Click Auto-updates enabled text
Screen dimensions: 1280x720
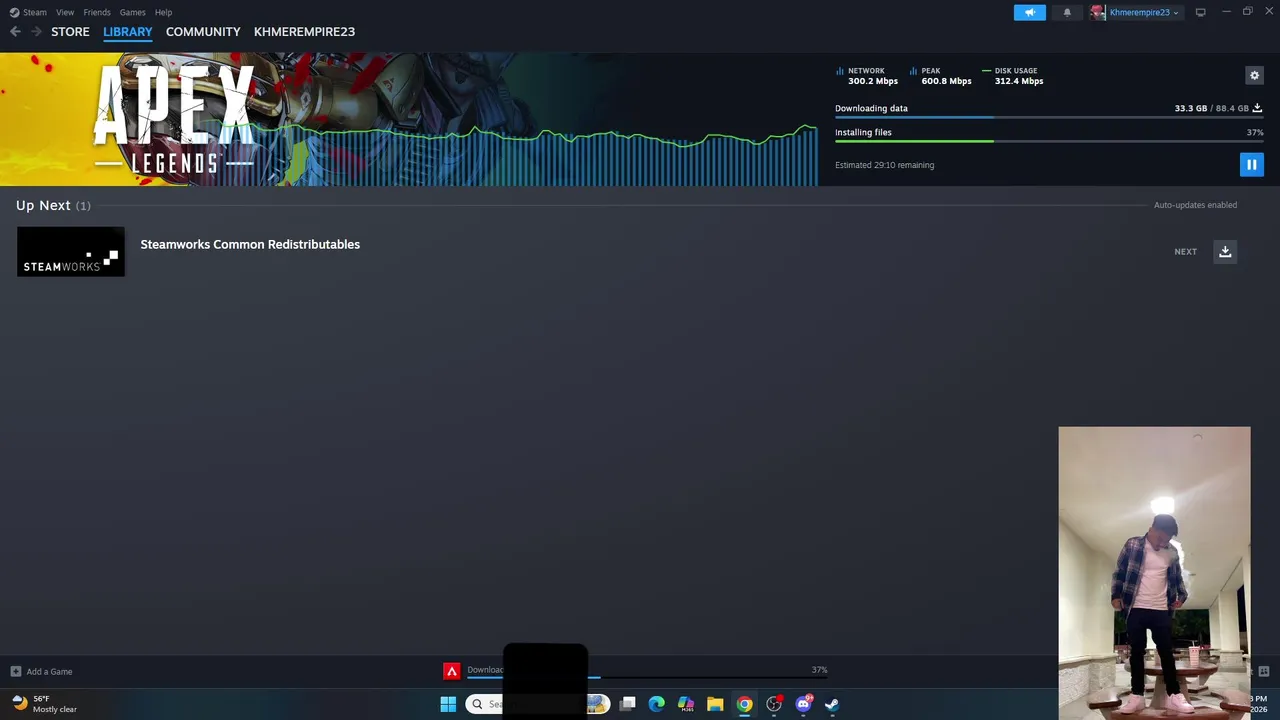[1195, 205]
